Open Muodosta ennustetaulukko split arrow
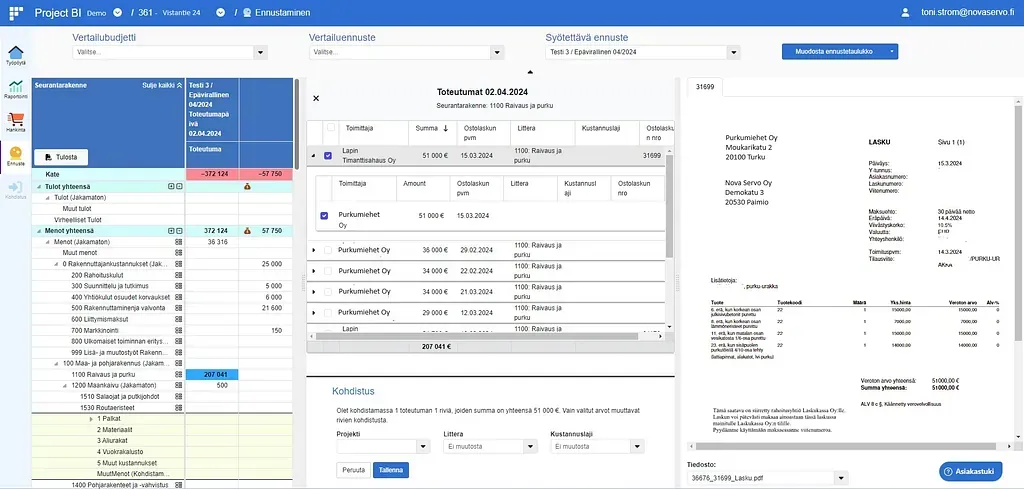The image size is (1024, 489). pyautogui.click(x=889, y=52)
